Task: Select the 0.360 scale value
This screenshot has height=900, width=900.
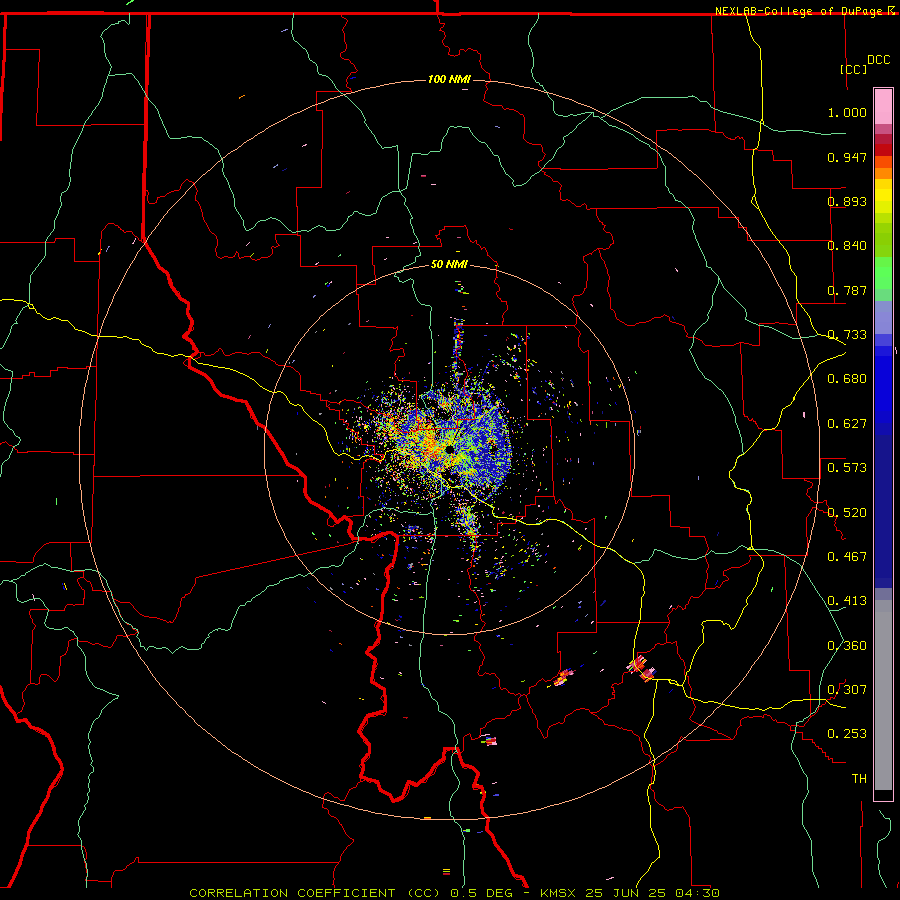Action: click(x=847, y=646)
